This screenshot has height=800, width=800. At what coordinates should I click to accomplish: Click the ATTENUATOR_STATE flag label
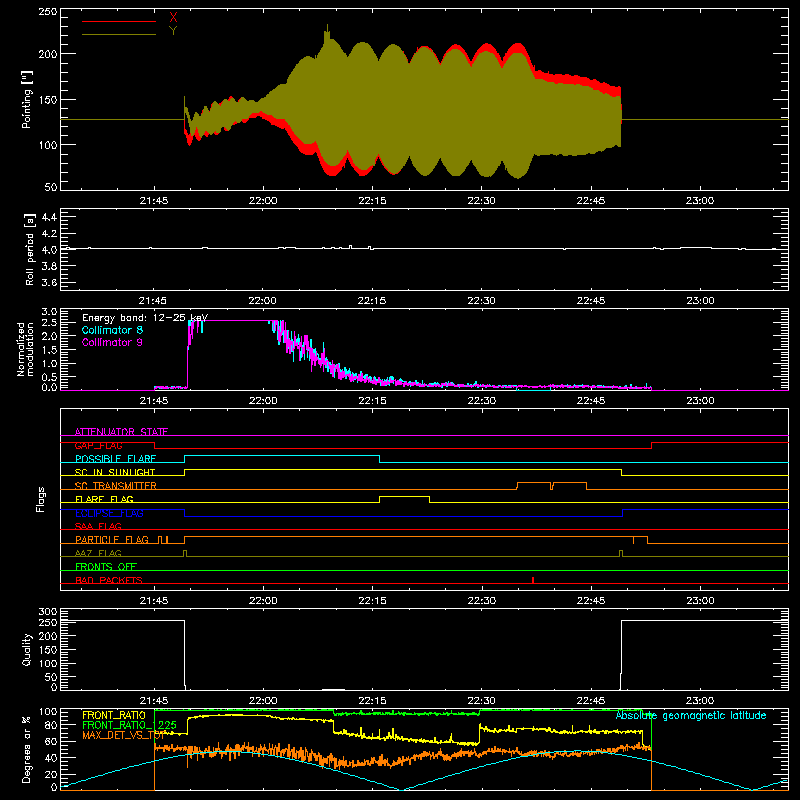[x=121, y=432]
